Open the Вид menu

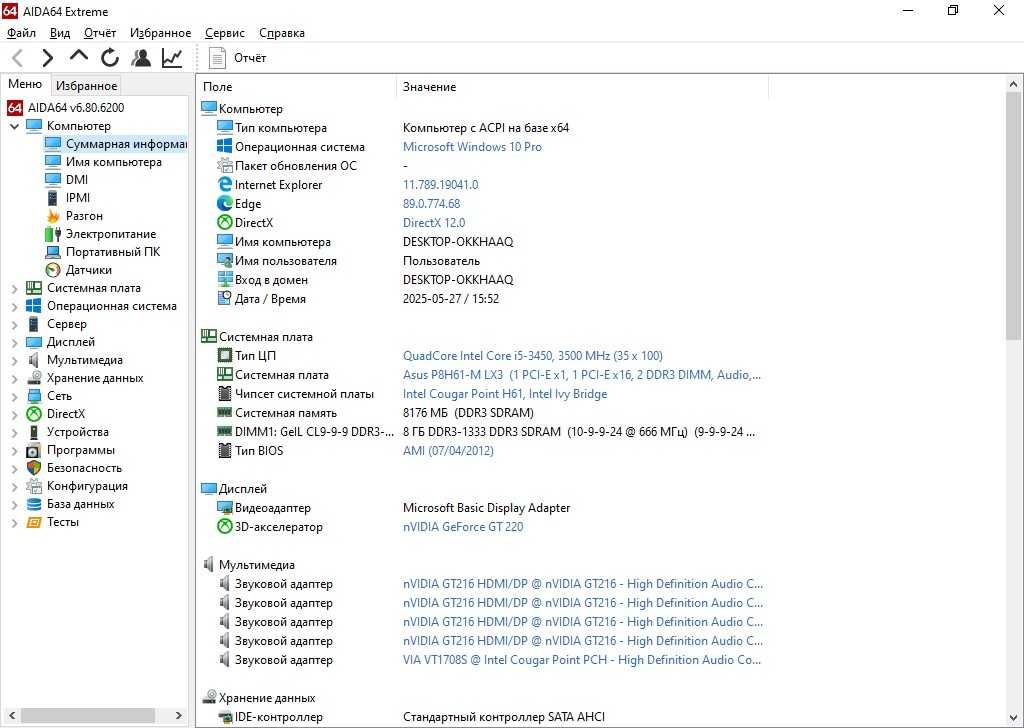click(59, 33)
